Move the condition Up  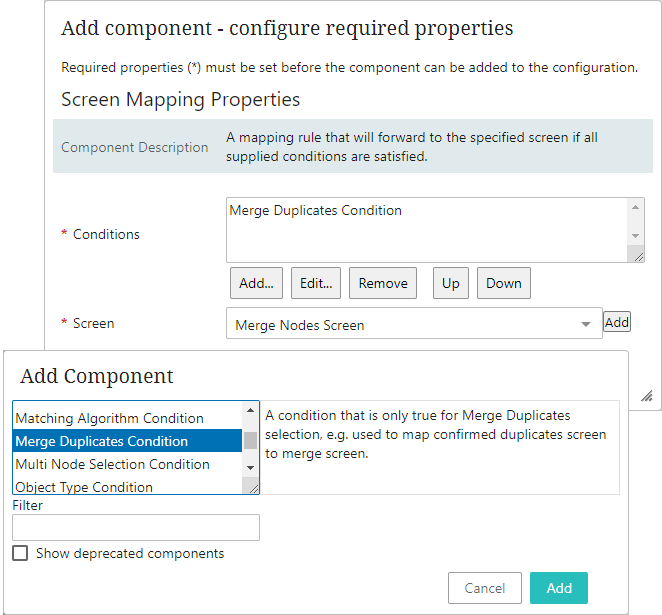coord(451,283)
